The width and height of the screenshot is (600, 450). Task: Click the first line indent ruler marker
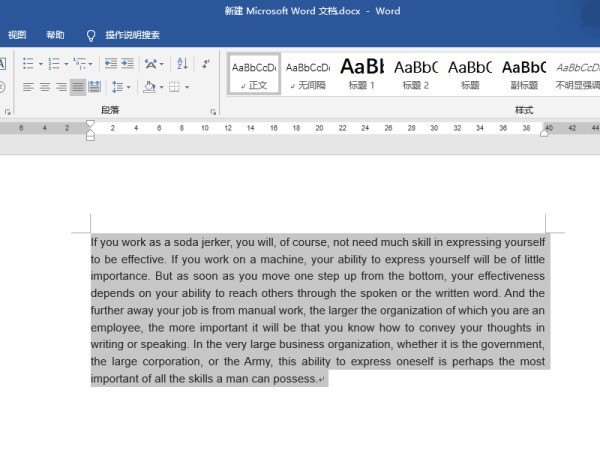(x=90, y=124)
